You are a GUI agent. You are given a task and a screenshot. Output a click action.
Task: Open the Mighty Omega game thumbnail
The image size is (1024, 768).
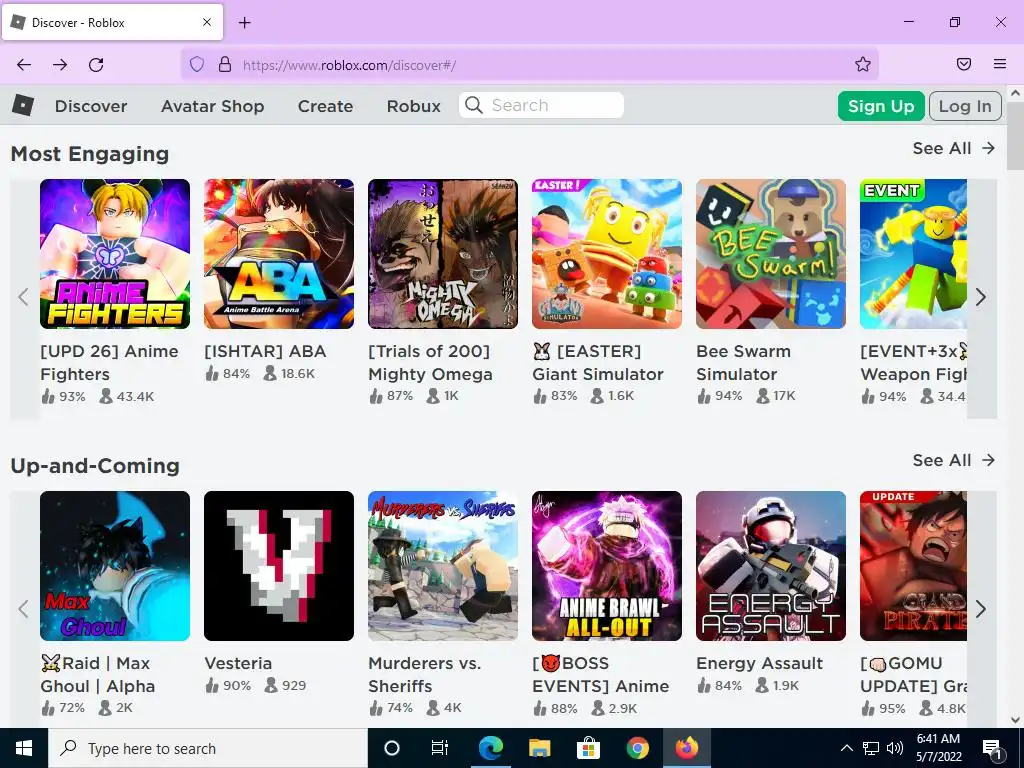click(443, 254)
